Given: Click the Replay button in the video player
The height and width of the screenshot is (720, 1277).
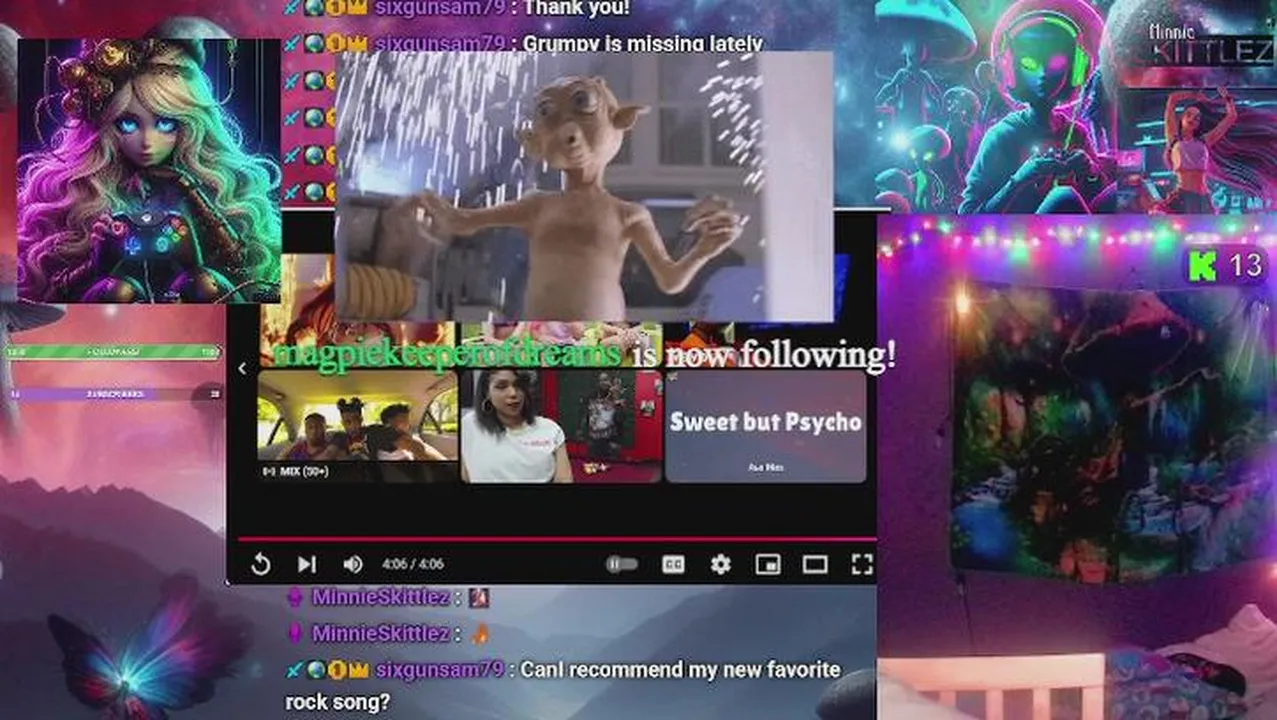Looking at the screenshot, I should click(260, 564).
